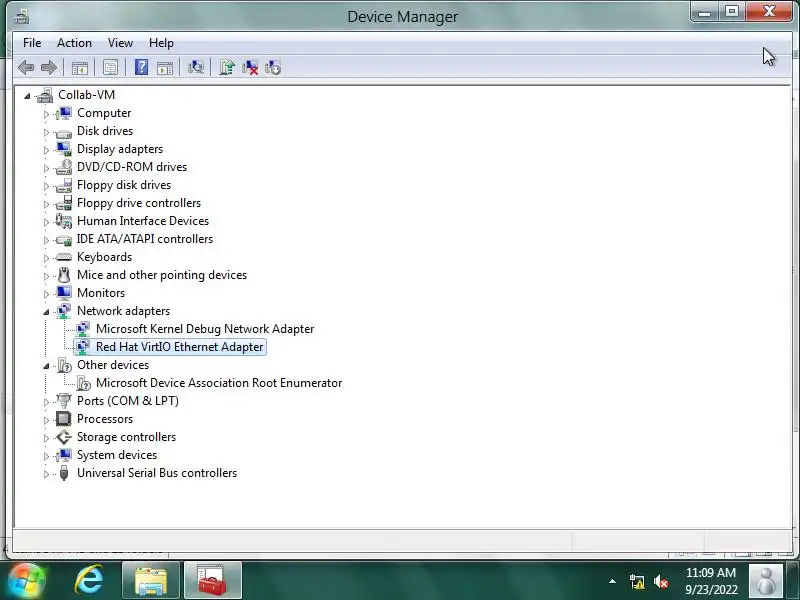
Task: Open the Help menu
Action: coord(161,43)
